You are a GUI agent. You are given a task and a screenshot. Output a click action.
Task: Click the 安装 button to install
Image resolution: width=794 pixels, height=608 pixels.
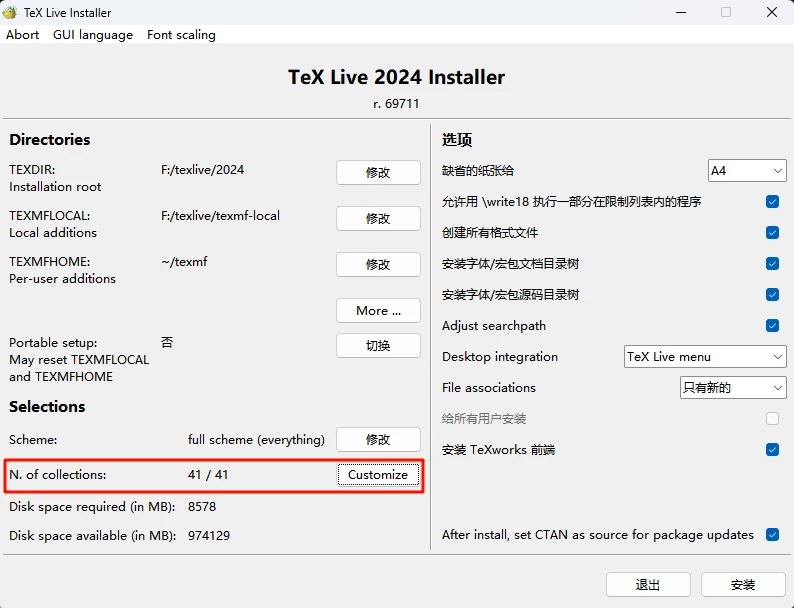click(743, 584)
